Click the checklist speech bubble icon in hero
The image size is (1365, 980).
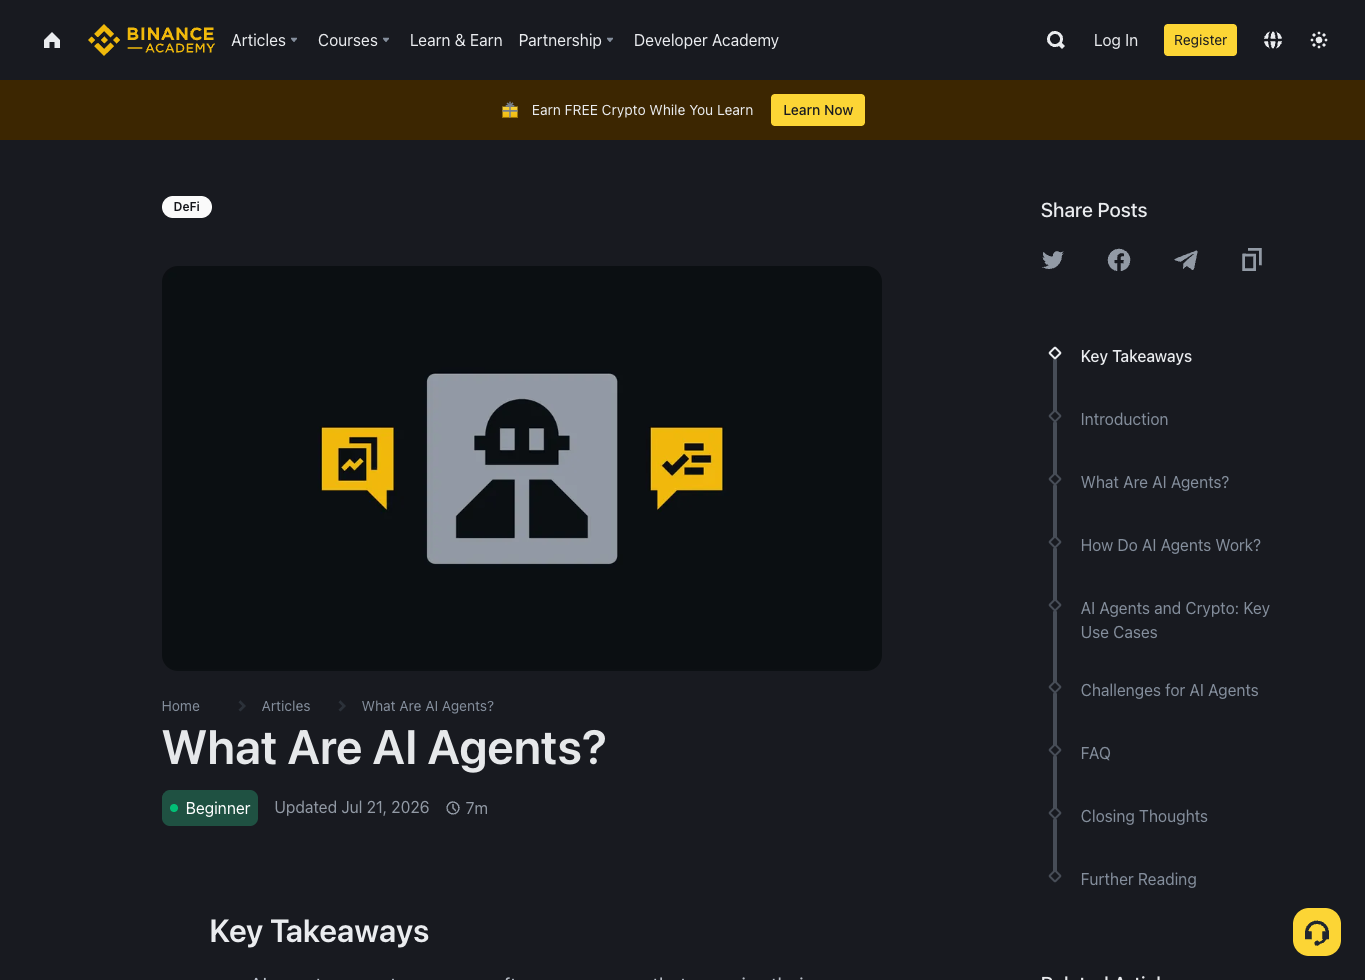pyautogui.click(x=686, y=467)
